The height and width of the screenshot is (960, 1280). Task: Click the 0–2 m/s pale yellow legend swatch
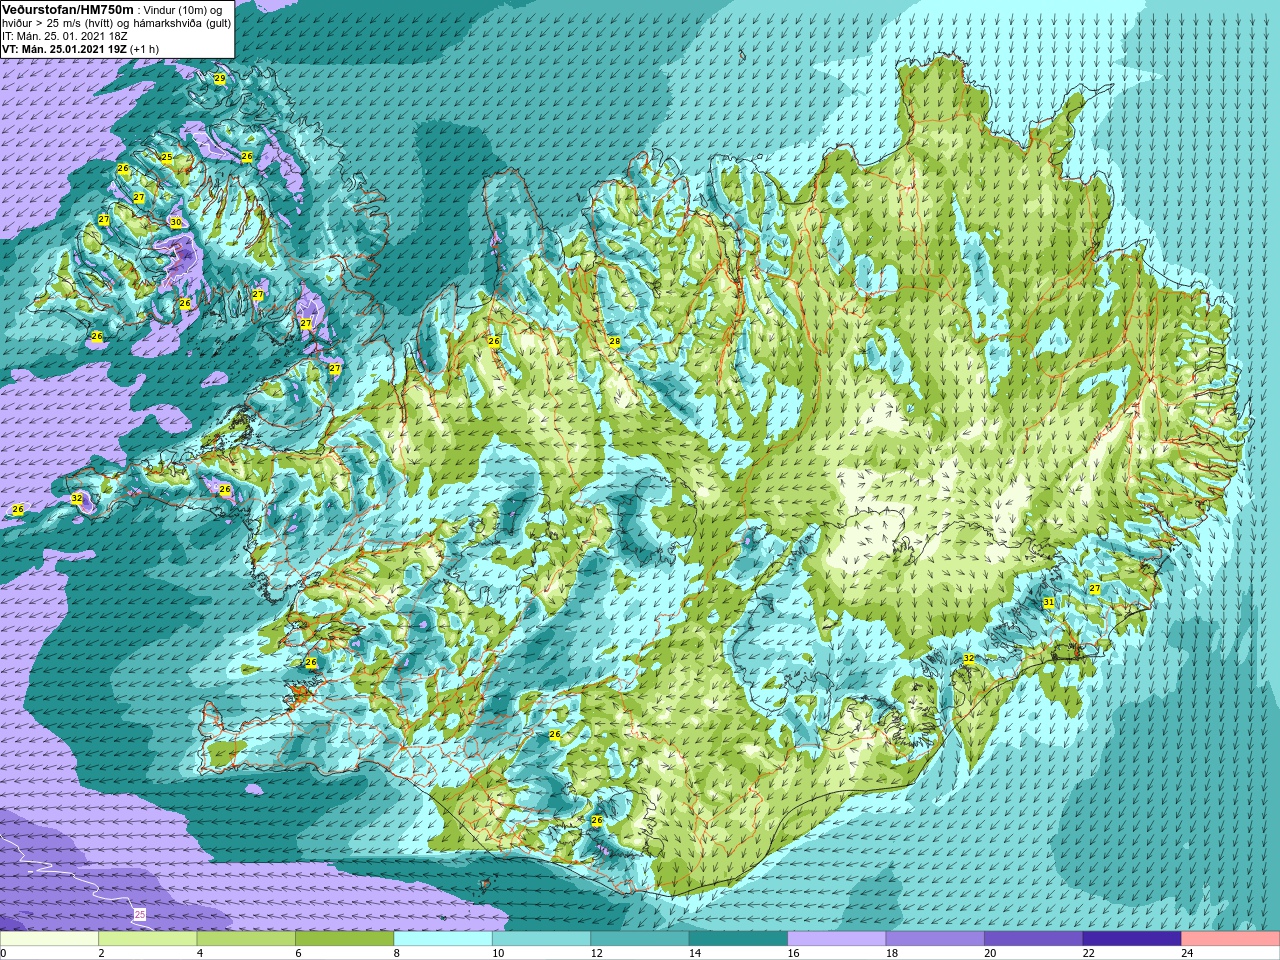[x=49, y=939]
